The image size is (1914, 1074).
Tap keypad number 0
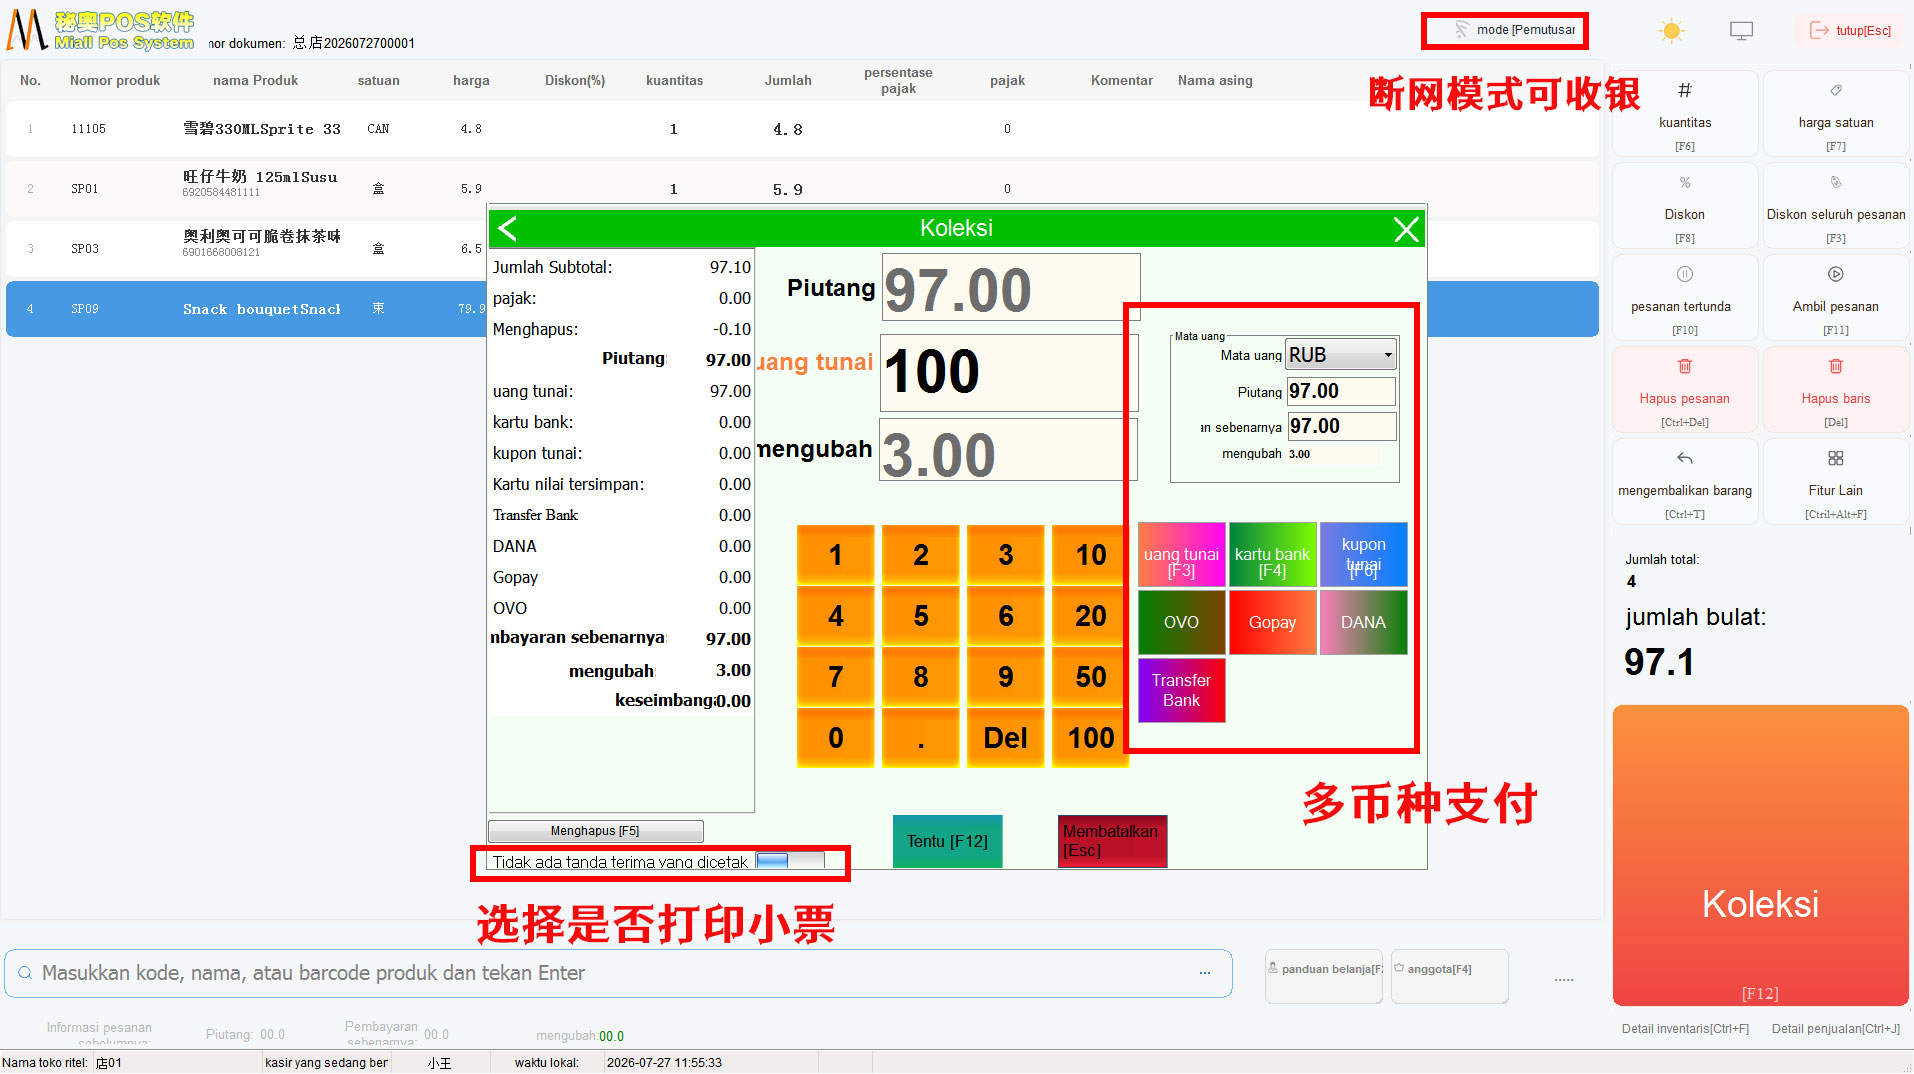(836, 738)
